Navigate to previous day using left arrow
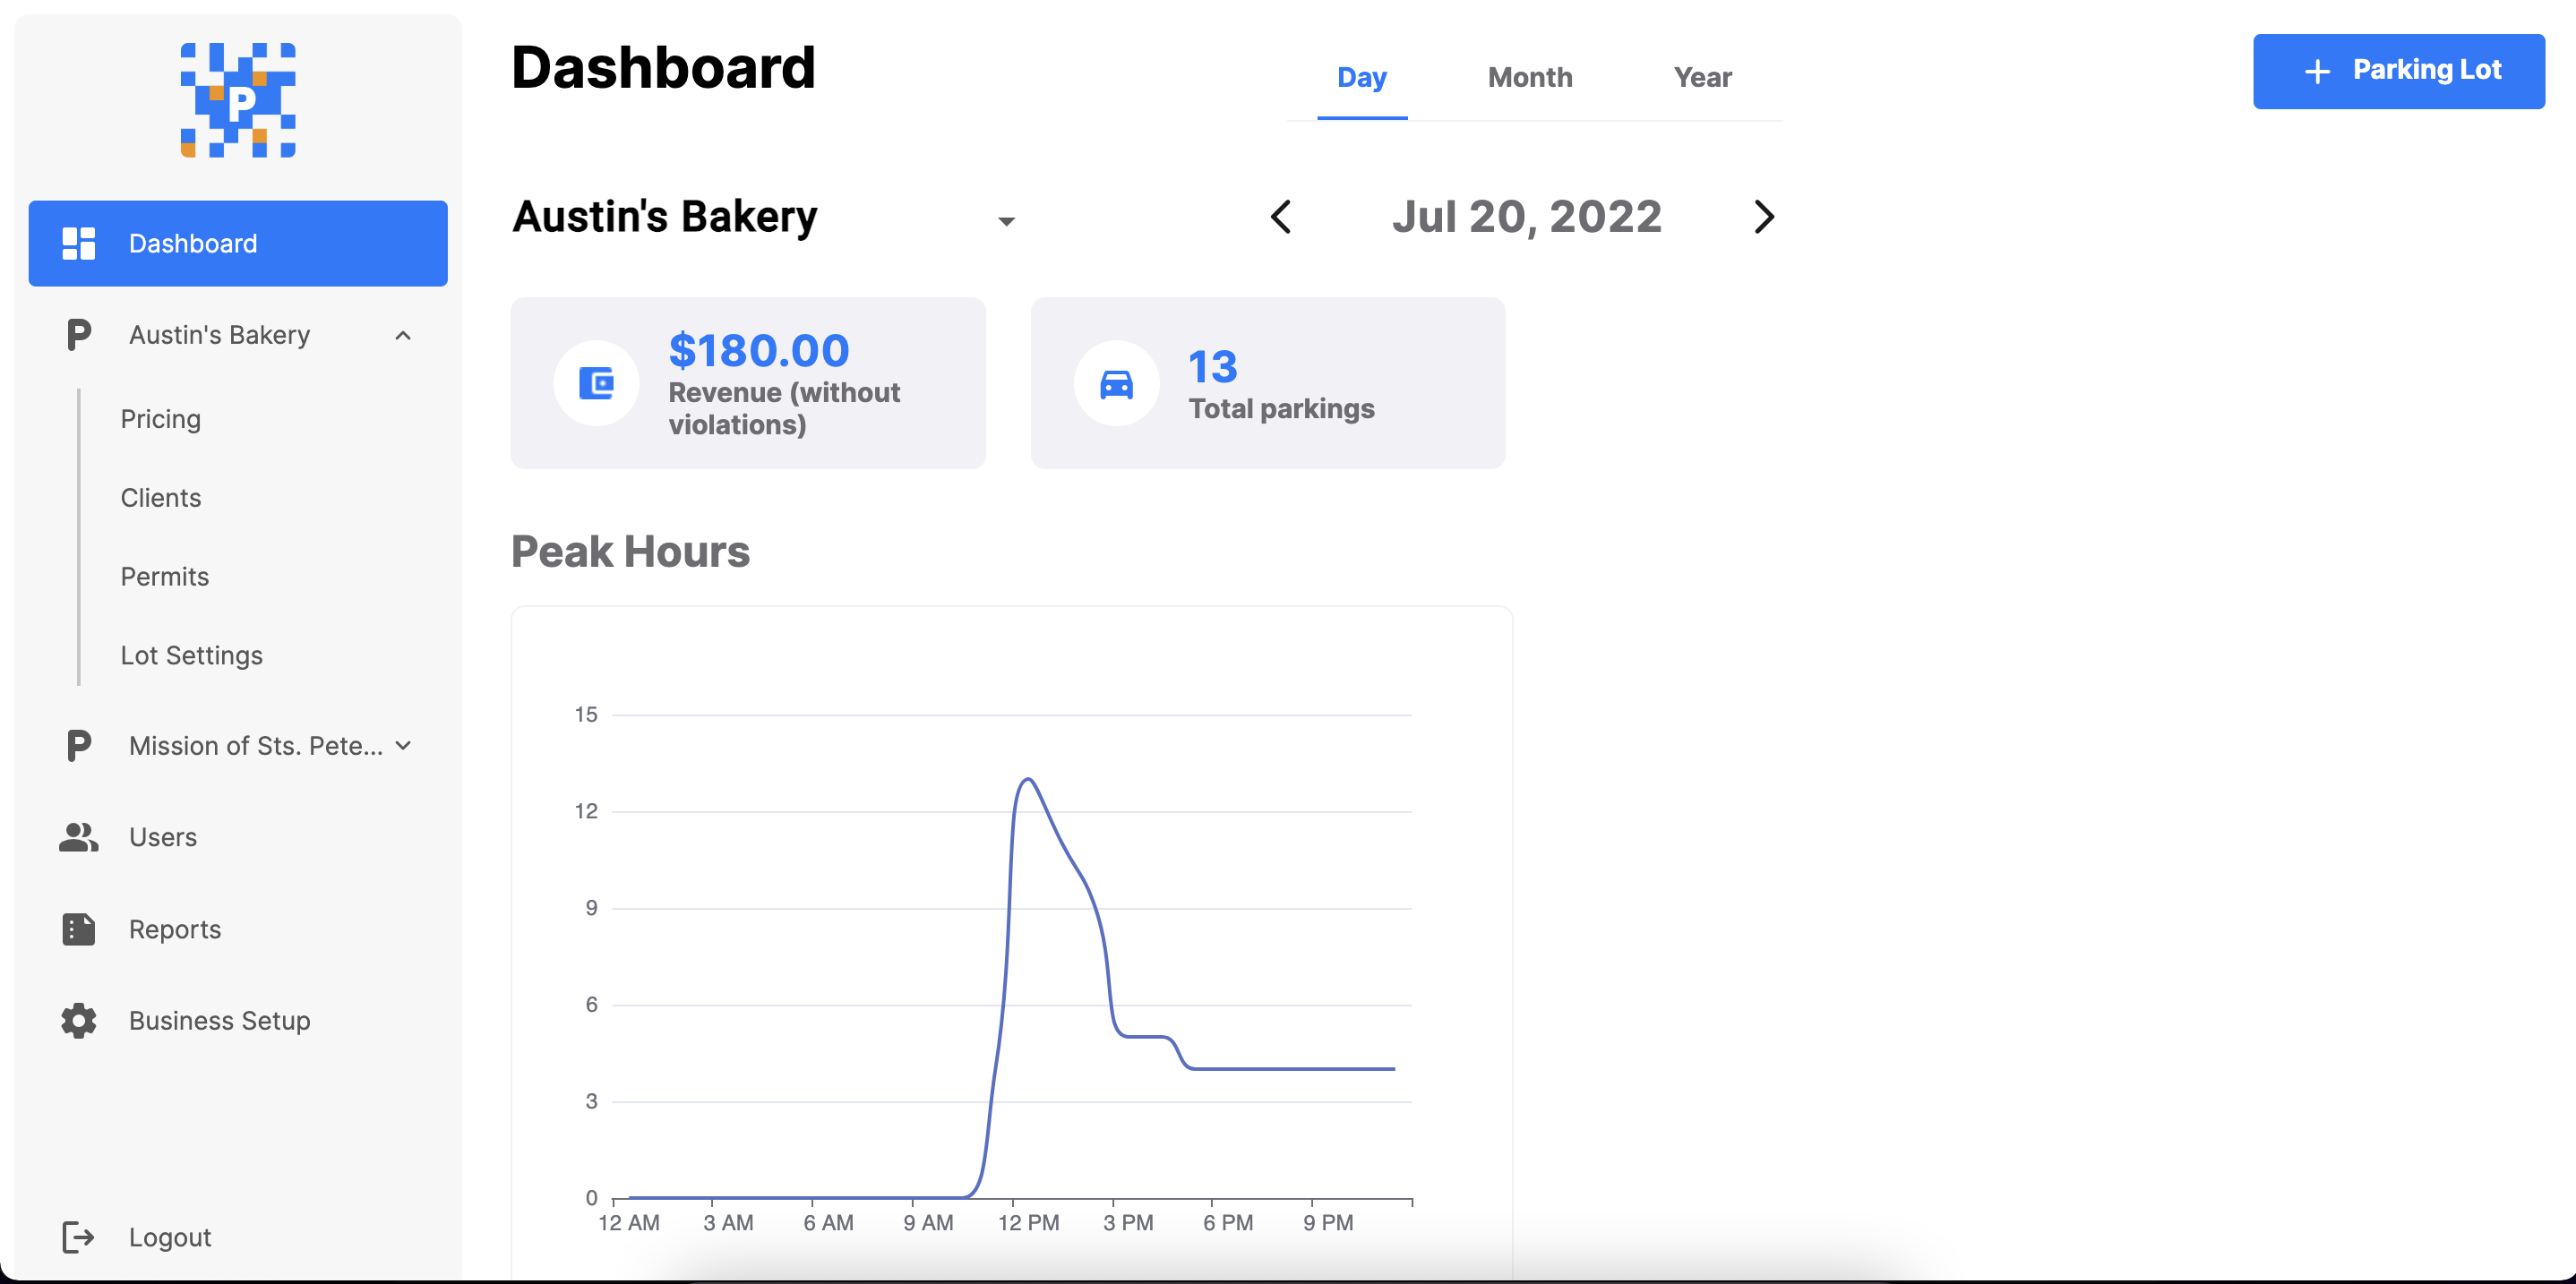The height and width of the screenshot is (1284, 2576). pos(1283,215)
